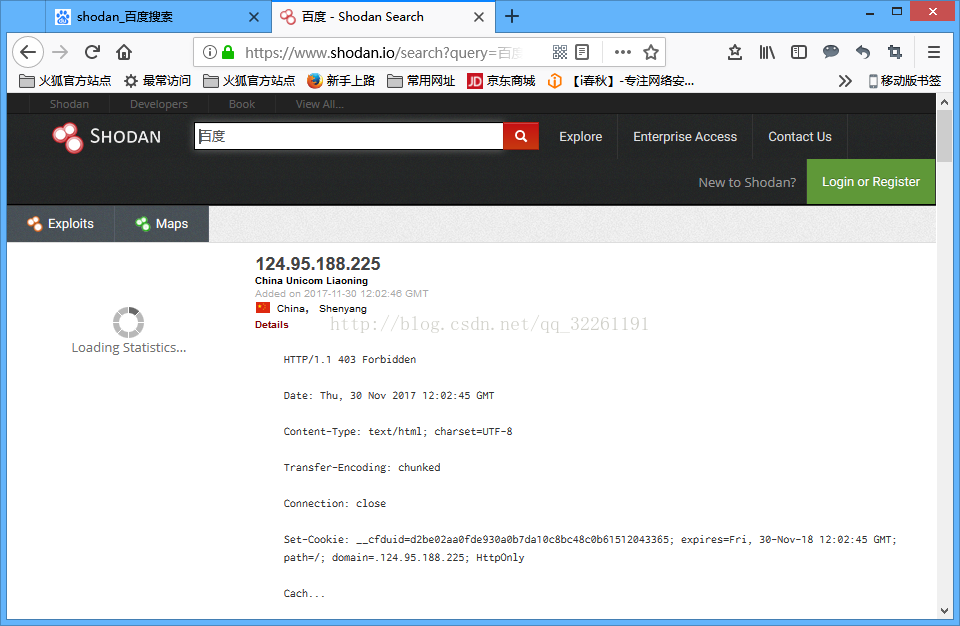Open the Book top menu item
Screen dimensions: 960x626
coord(242,104)
